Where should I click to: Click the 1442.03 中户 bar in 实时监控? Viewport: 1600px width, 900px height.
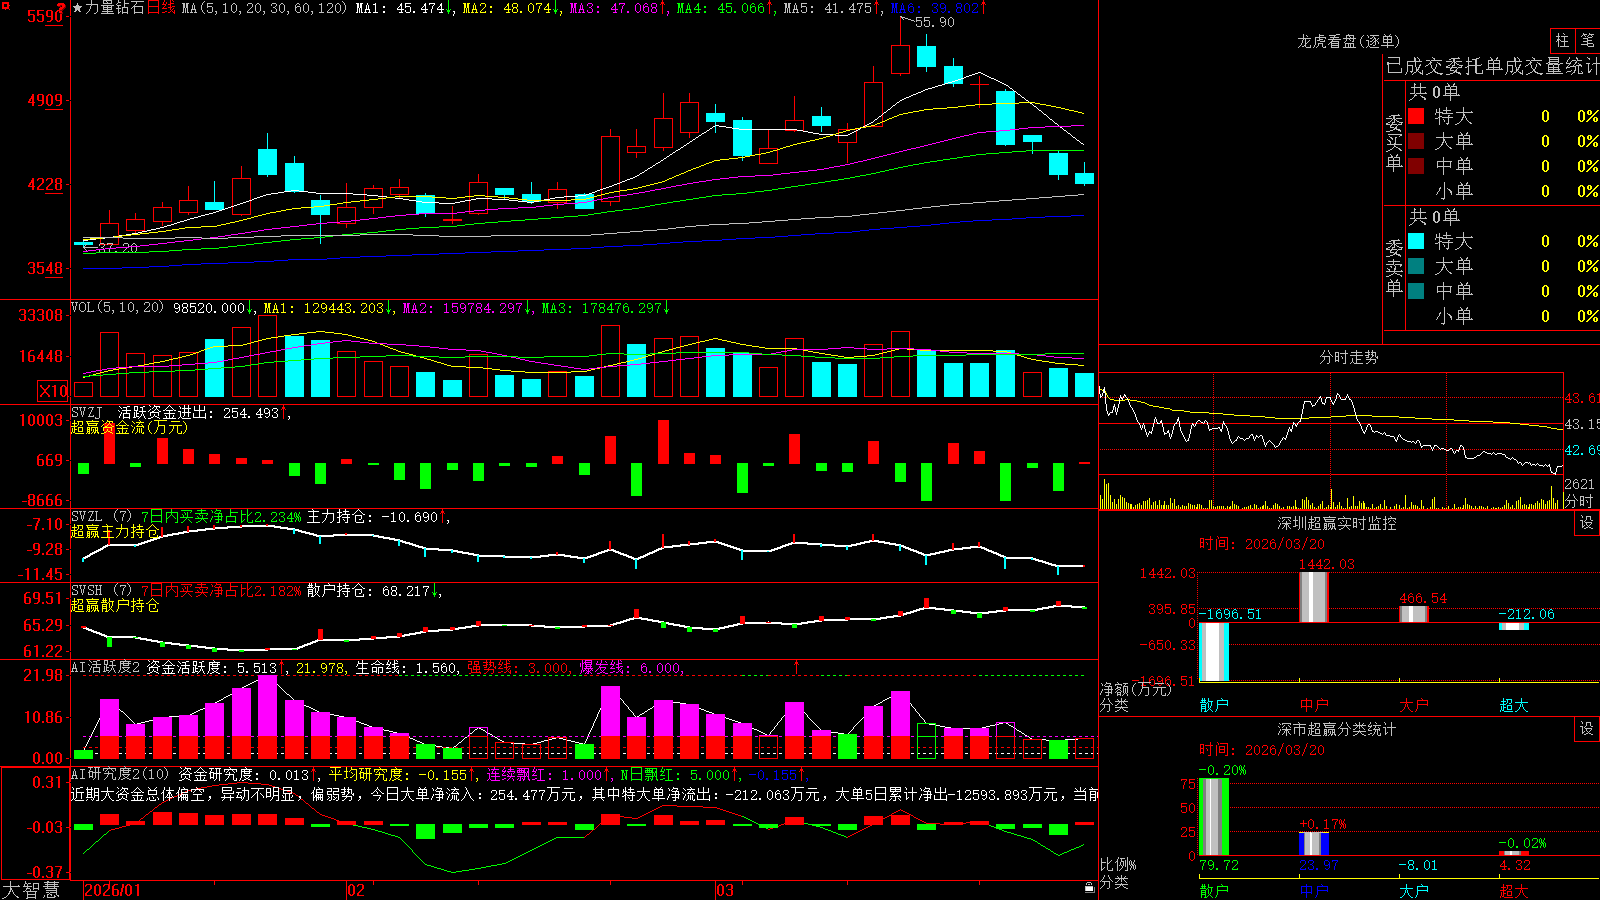1313,597
